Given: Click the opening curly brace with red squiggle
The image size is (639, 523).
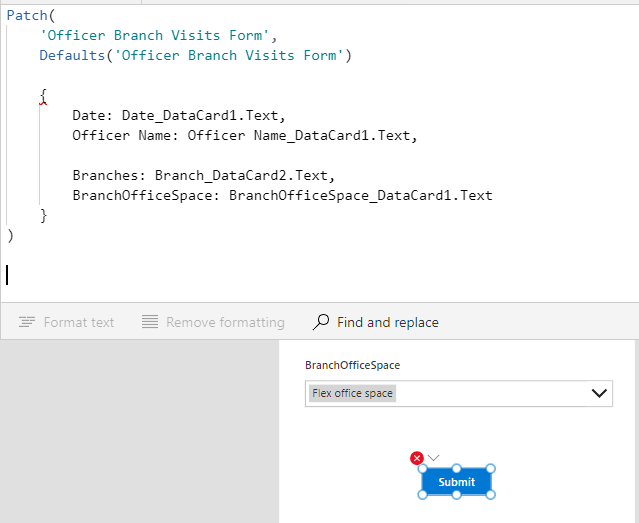Looking at the screenshot, I should (x=43, y=97).
